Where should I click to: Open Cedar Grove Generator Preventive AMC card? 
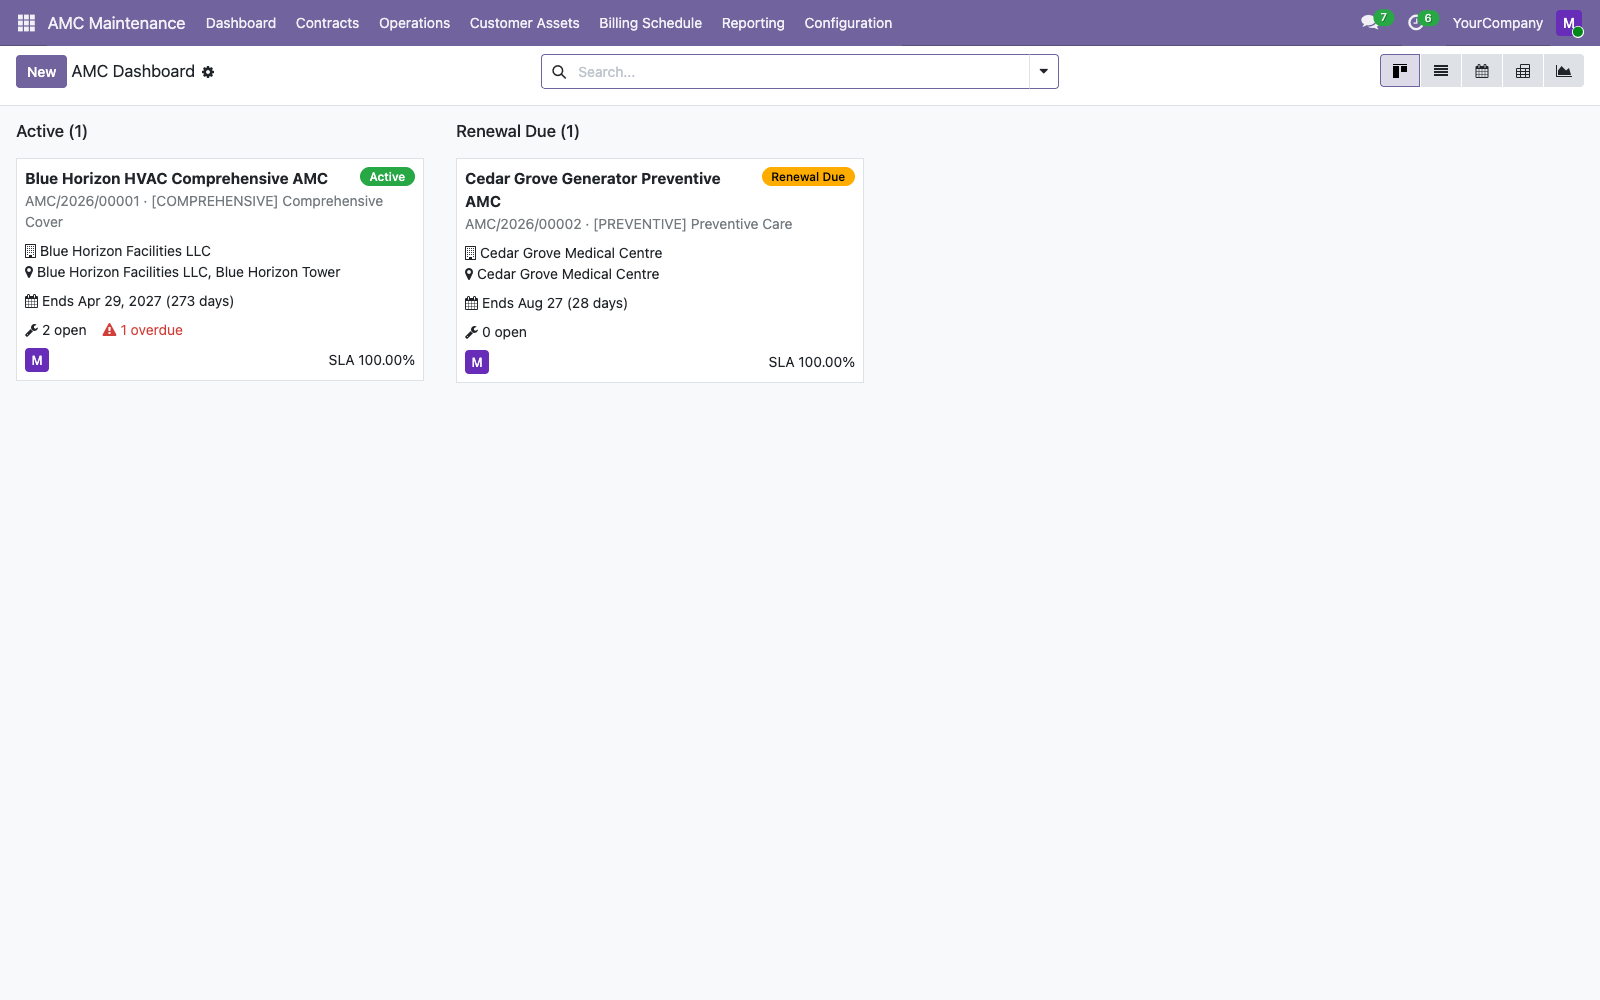[660, 270]
